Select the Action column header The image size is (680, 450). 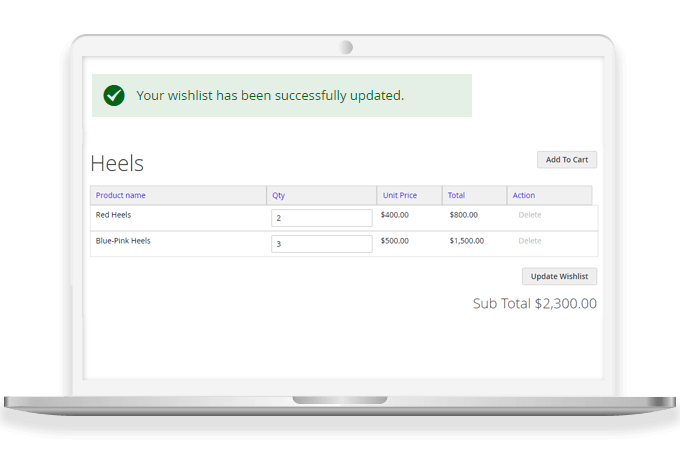click(x=524, y=195)
